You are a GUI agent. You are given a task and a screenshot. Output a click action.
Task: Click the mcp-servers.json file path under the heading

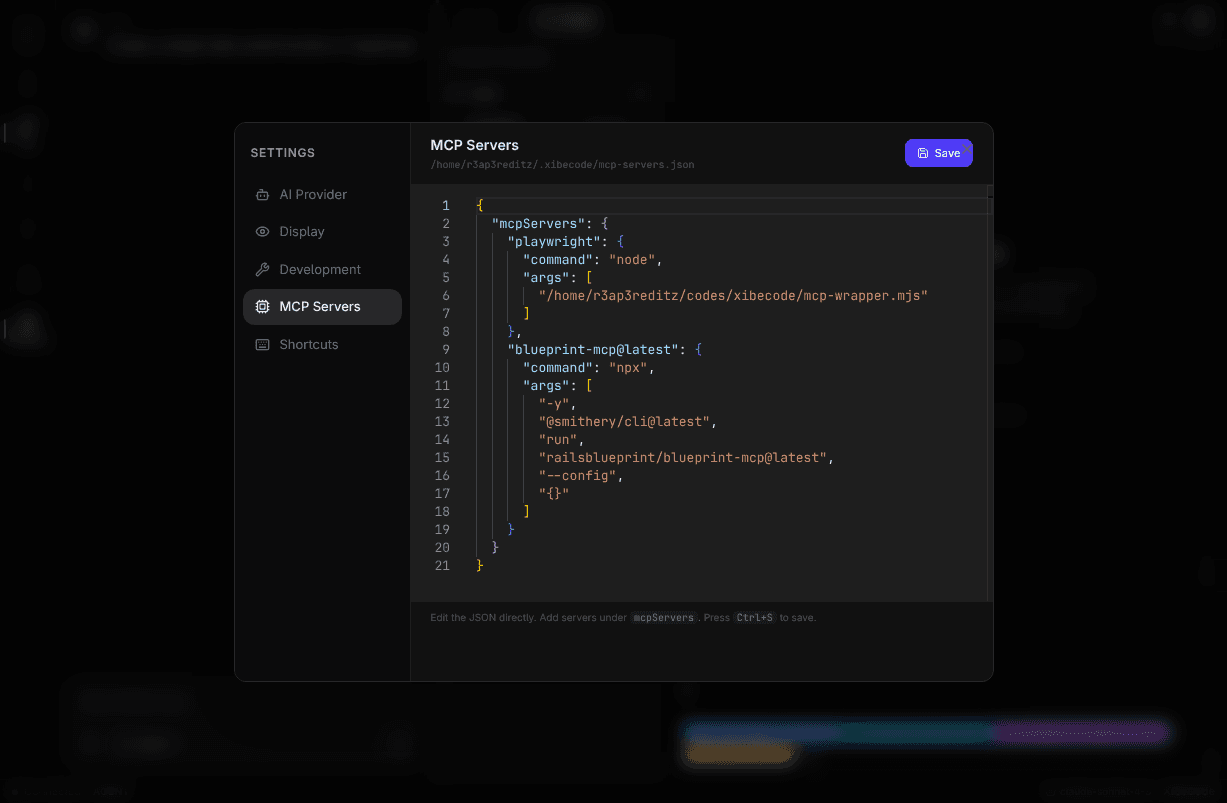point(562,164)
